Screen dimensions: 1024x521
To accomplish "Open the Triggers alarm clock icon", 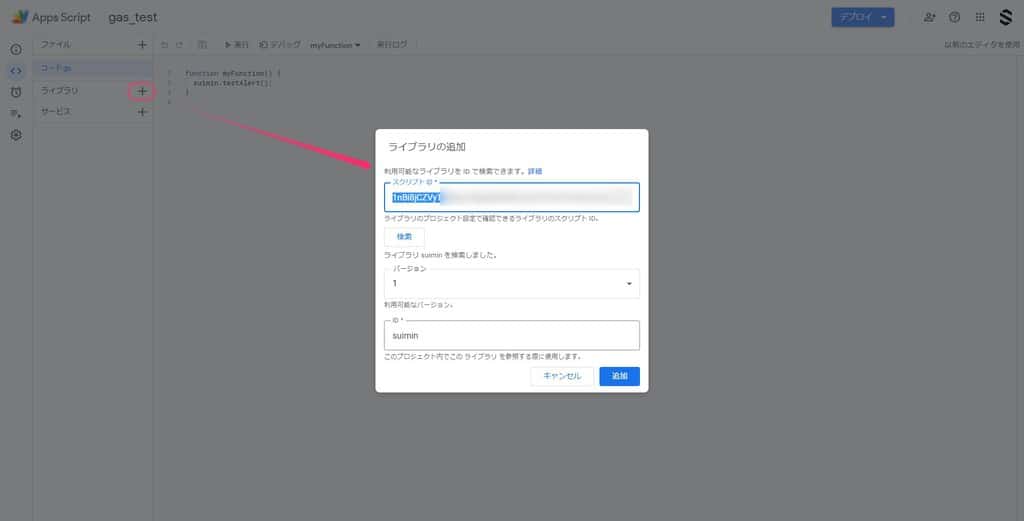I will pos(16,92).
